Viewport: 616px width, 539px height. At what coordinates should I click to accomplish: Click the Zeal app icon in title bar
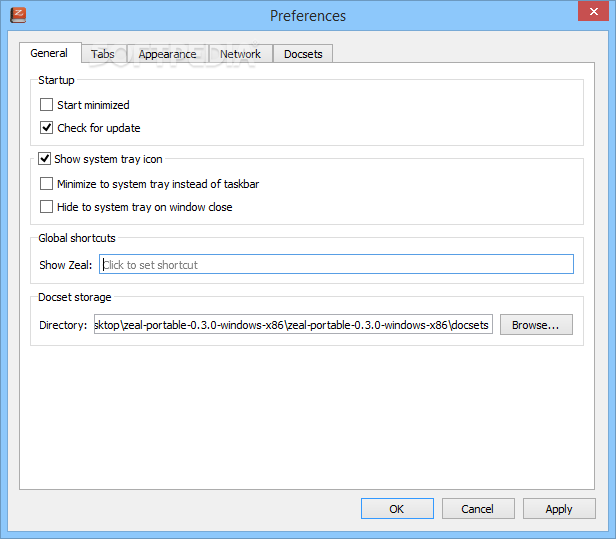(x=17, y=15)
